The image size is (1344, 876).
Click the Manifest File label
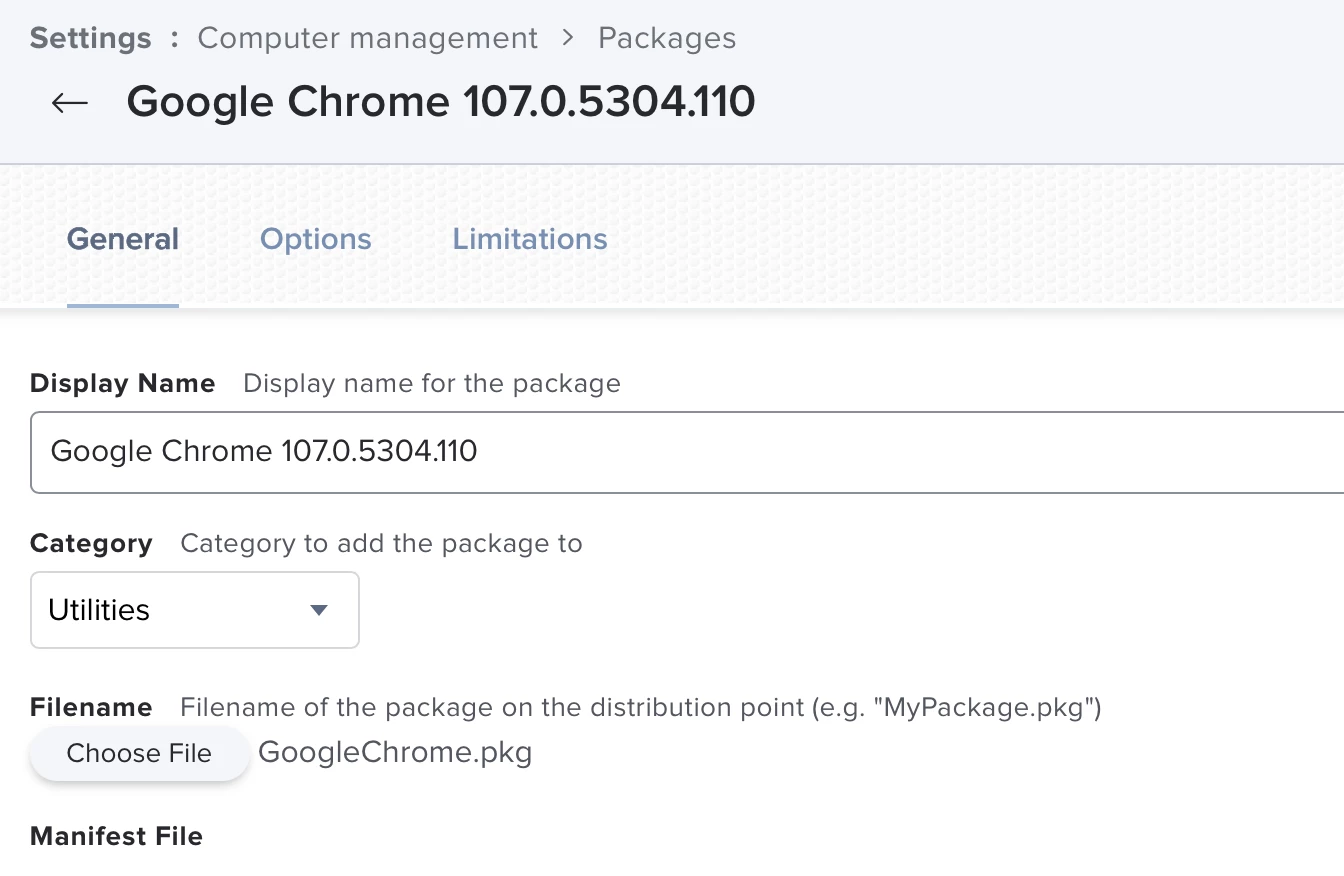[117, 836]
